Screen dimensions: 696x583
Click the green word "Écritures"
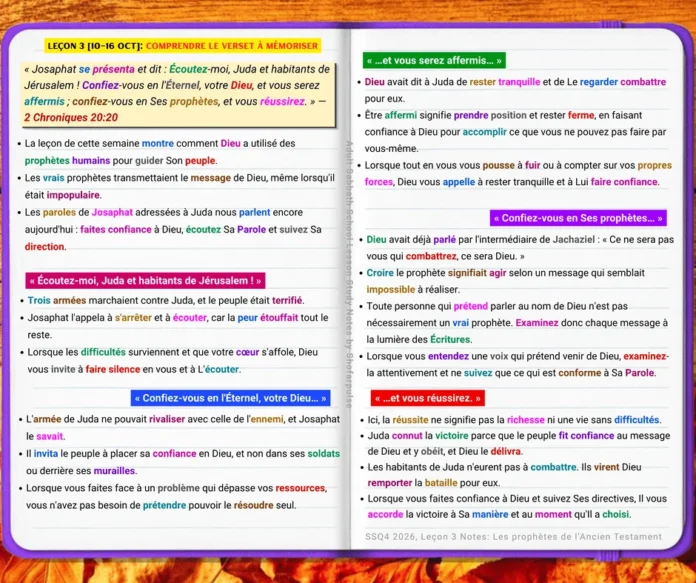[450, 339]
